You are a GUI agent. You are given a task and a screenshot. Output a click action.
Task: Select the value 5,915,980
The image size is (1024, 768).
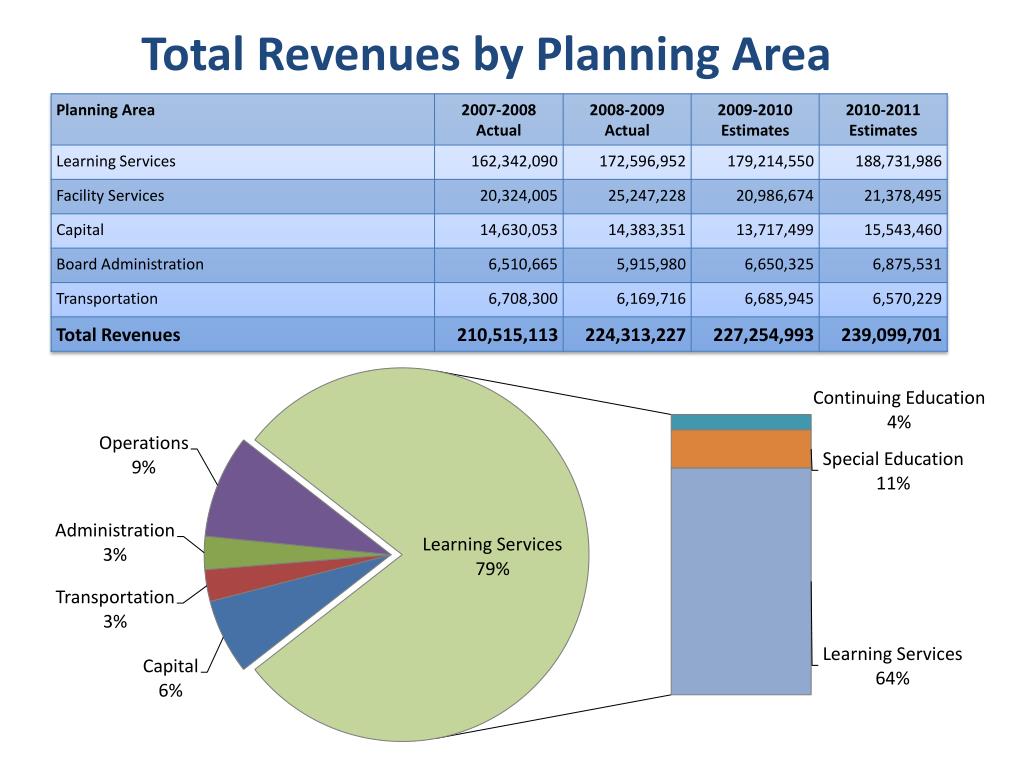(651, 264)
